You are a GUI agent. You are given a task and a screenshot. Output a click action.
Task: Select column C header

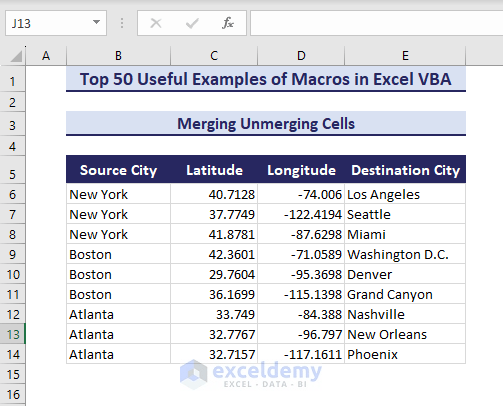point(214,56)
